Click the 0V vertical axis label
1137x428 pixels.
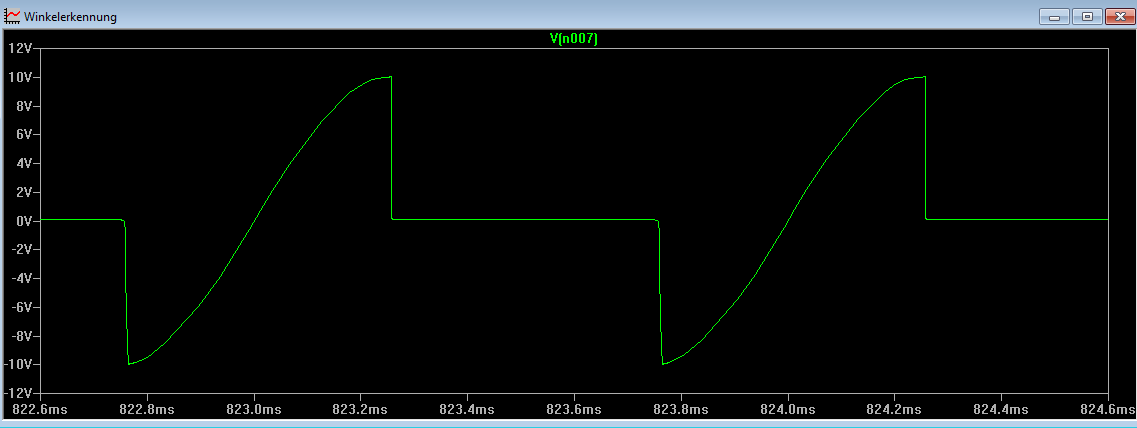pos(25,221)
